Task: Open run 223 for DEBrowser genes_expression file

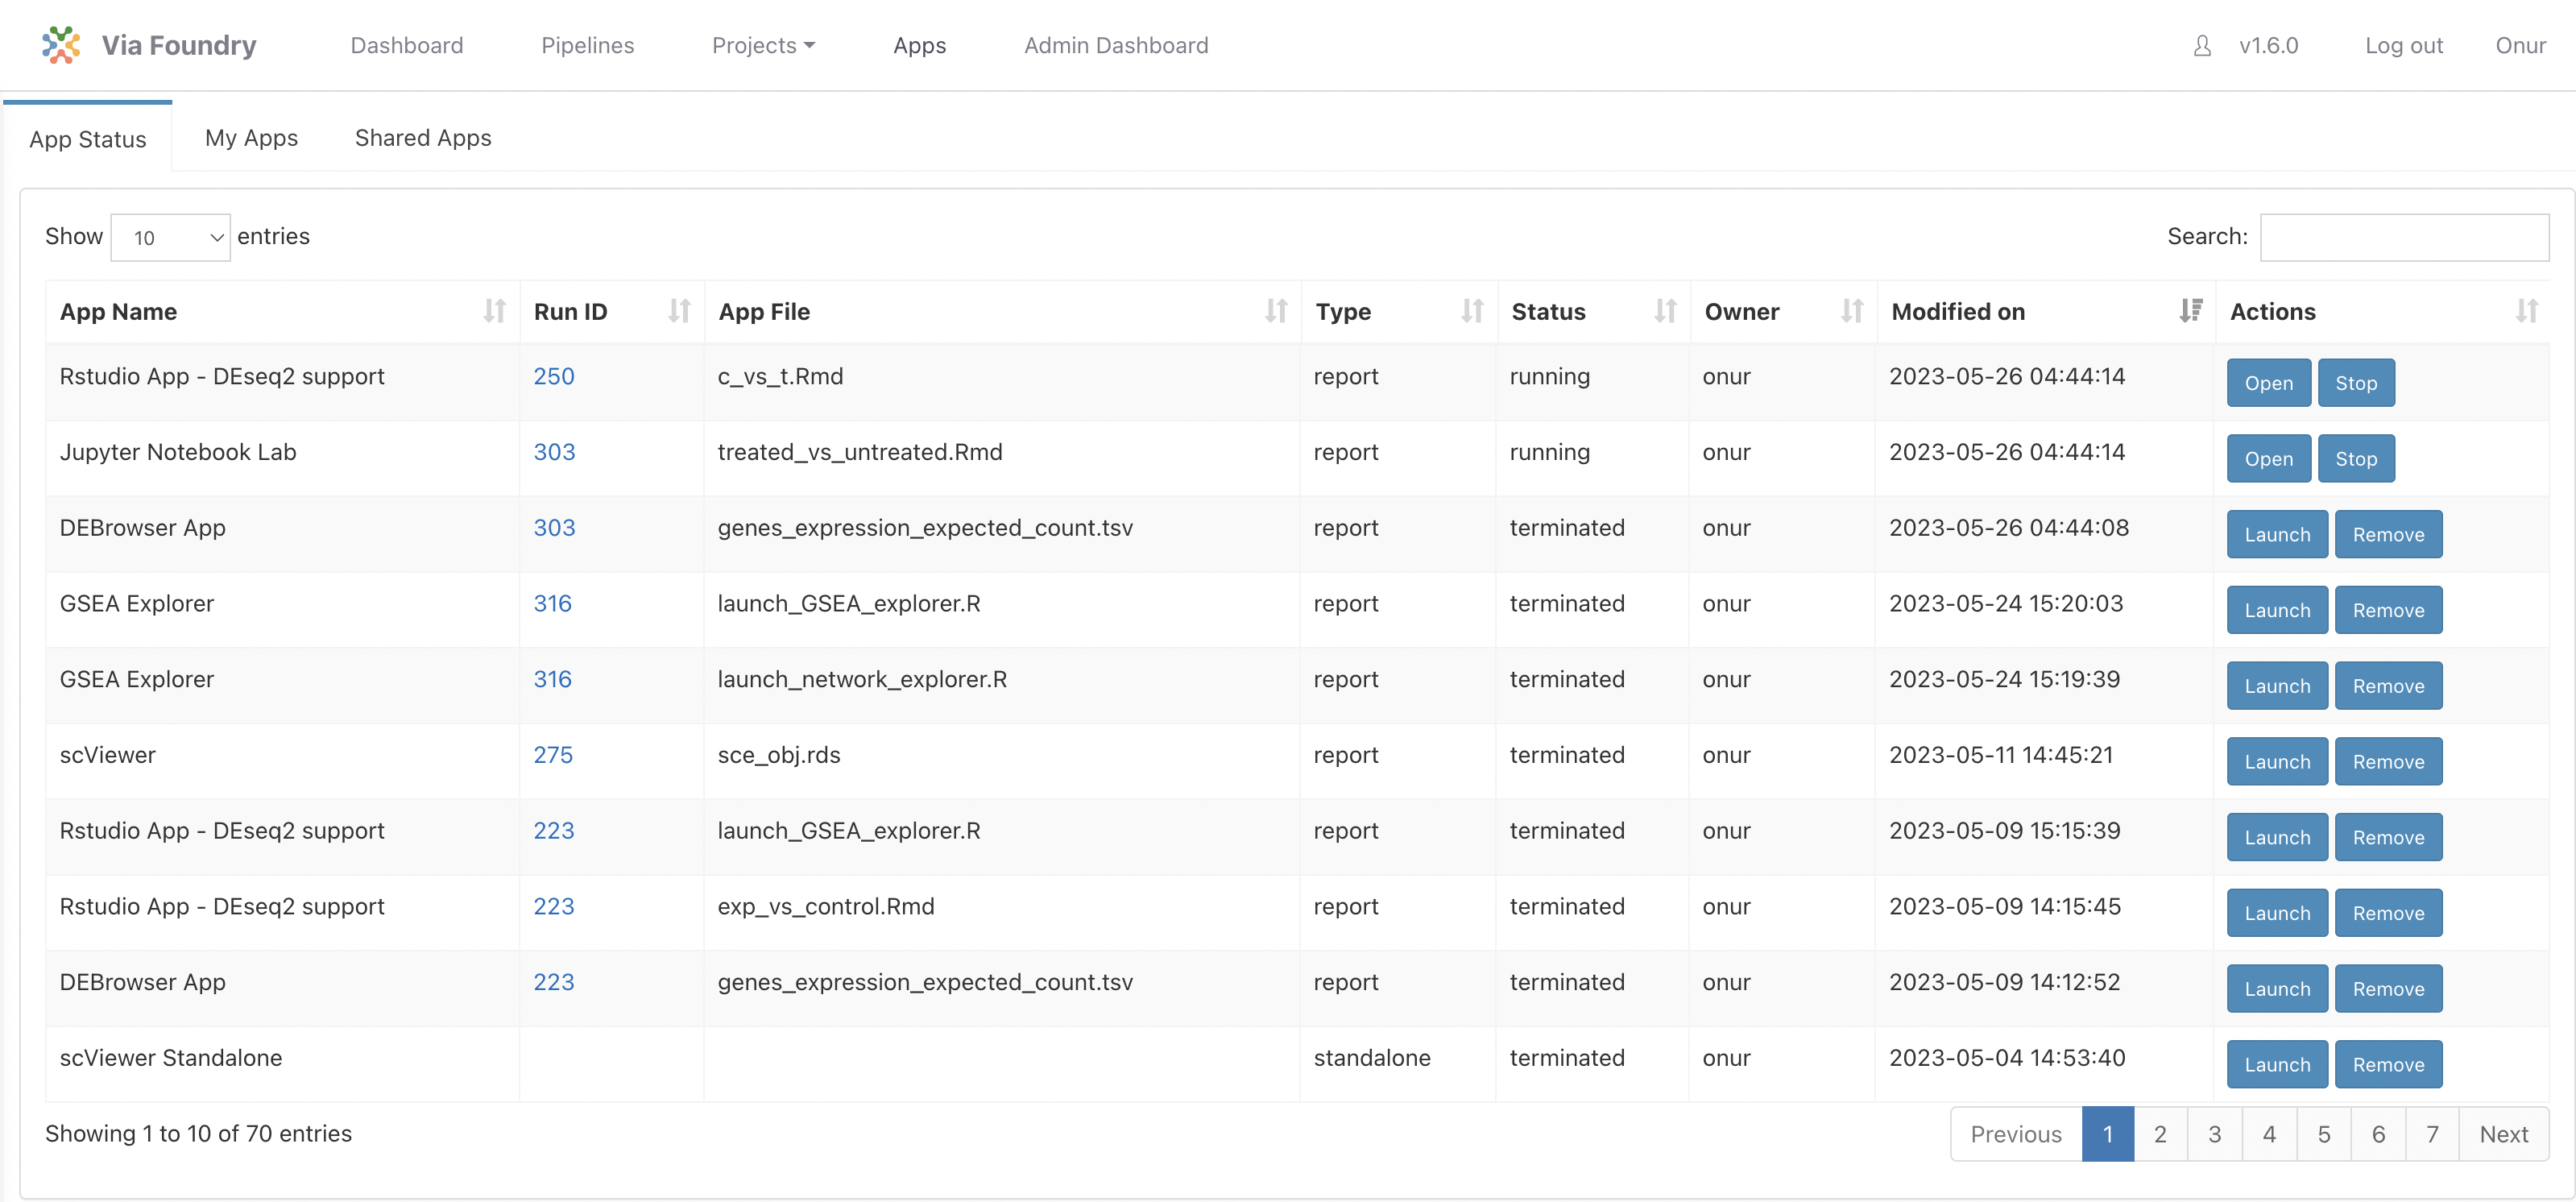Action: pyautogui.click(x=554, y=983)
